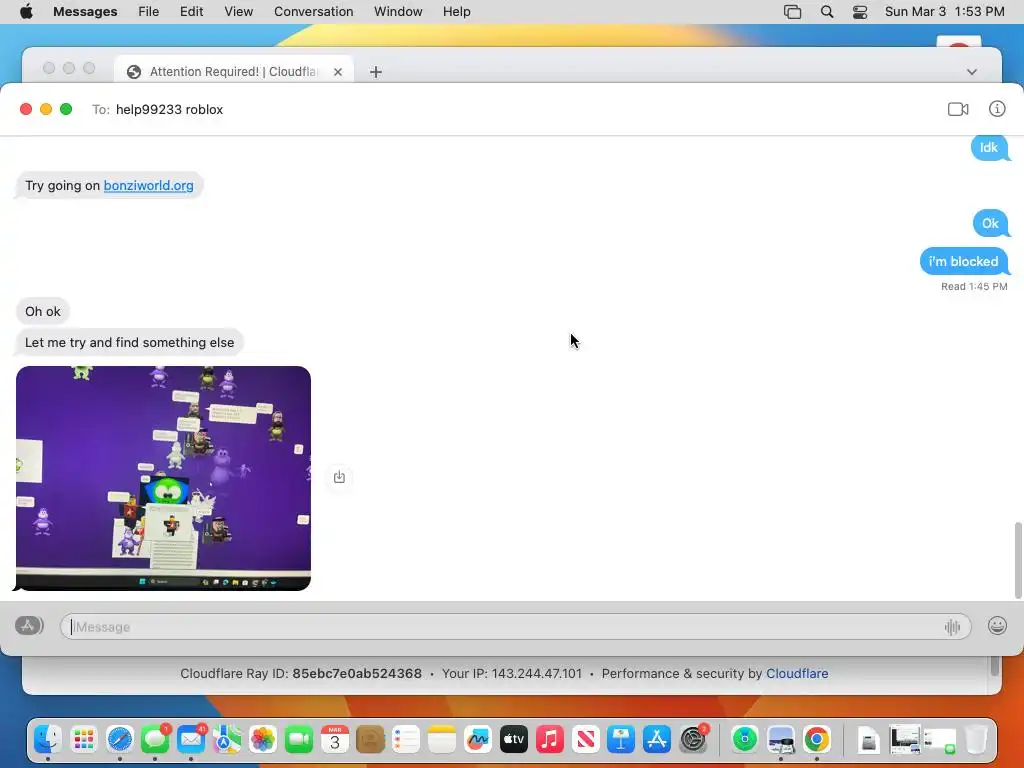The height and width of the screenshot is (768, 1024).
Task: Click the "Idk" message bubble
Action: point(989,148)
